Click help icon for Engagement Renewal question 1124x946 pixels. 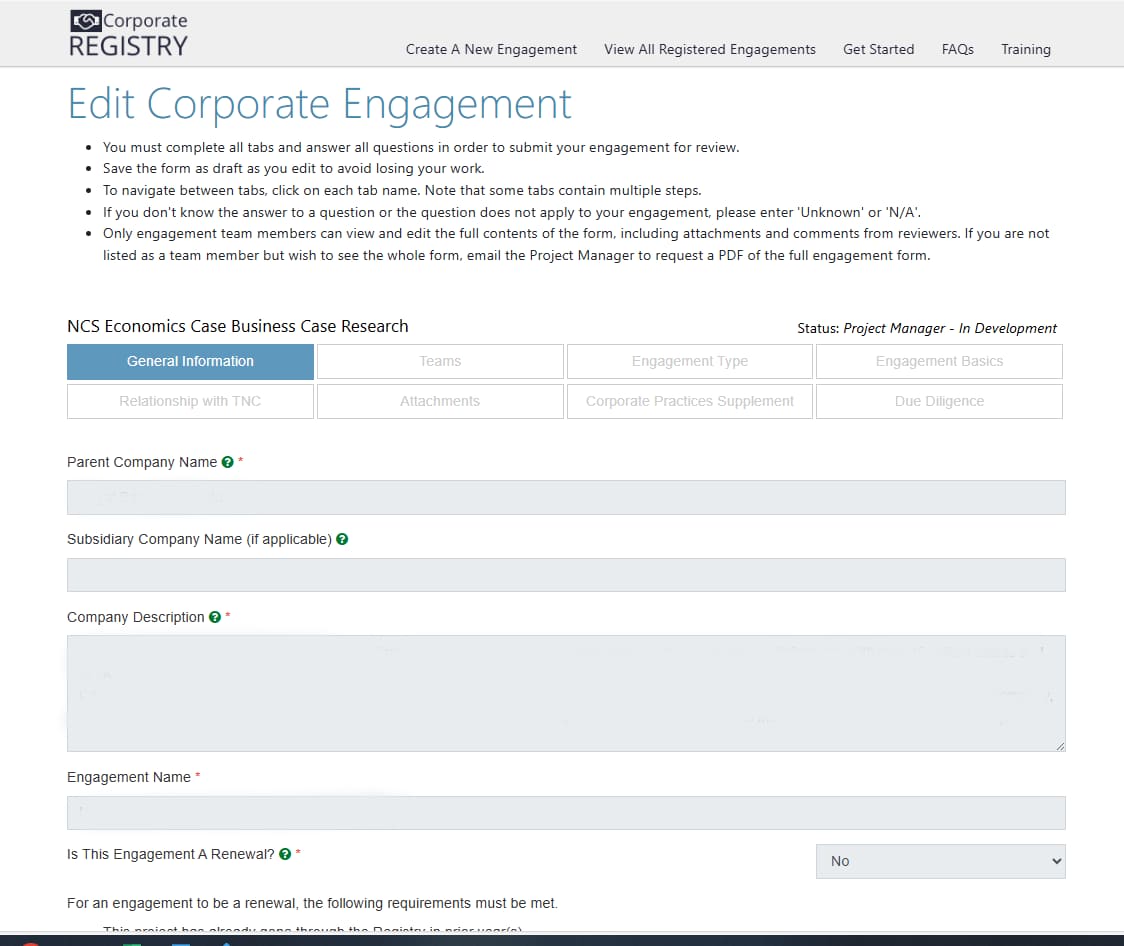click(x=285, y=854)
